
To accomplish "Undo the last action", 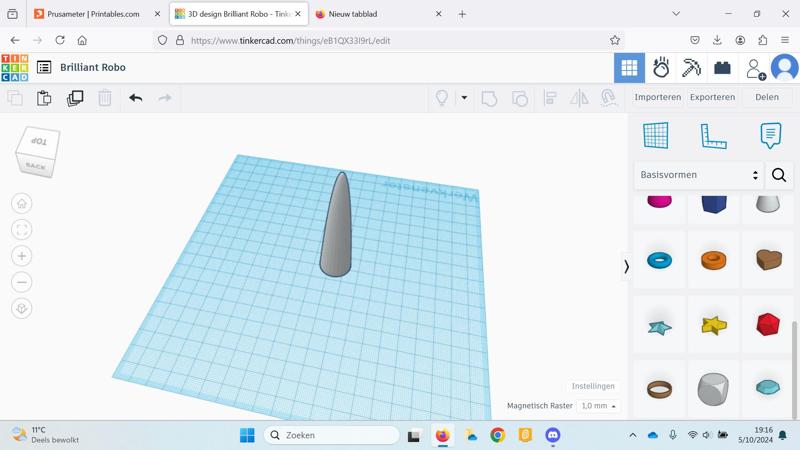I will pos(136,97).
